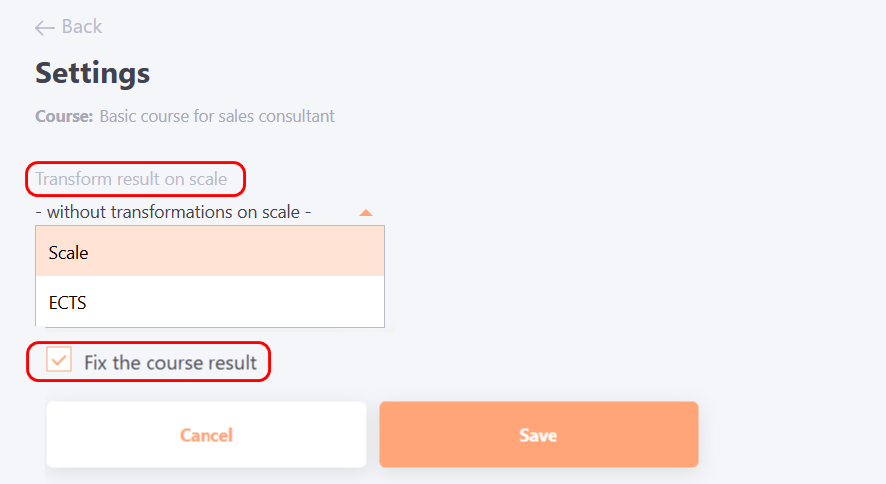Click the checkmark in the checkbox

(x=59, y=360)
